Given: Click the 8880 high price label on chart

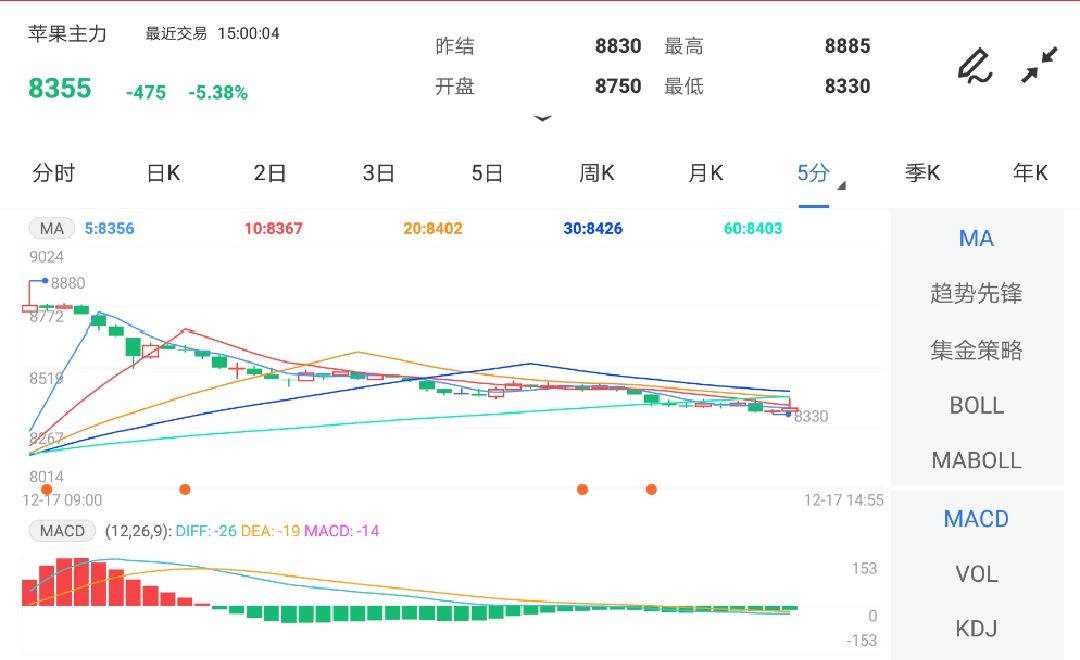Looking at the screenshot, I should coord(68,283).
